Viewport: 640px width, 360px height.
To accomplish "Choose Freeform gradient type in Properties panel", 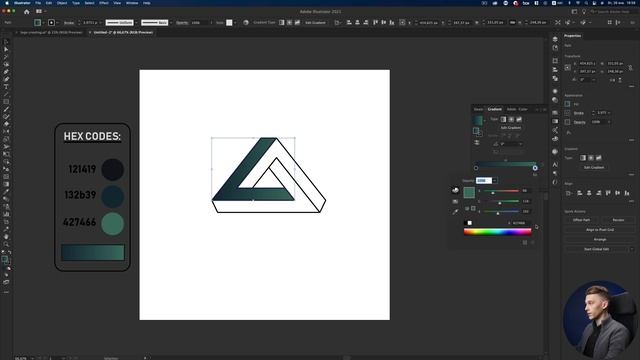I will coord(598,158).
